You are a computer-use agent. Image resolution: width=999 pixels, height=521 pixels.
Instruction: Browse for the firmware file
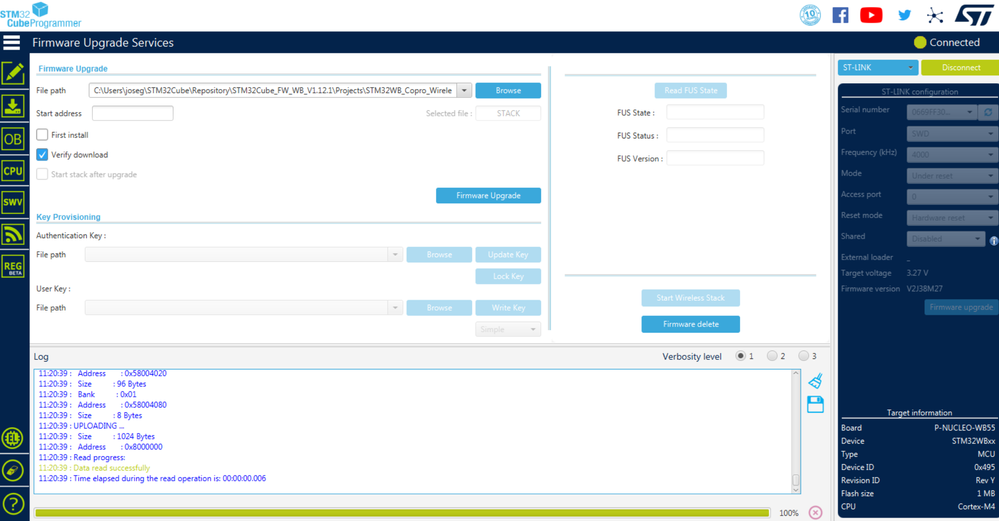(508, 90)
